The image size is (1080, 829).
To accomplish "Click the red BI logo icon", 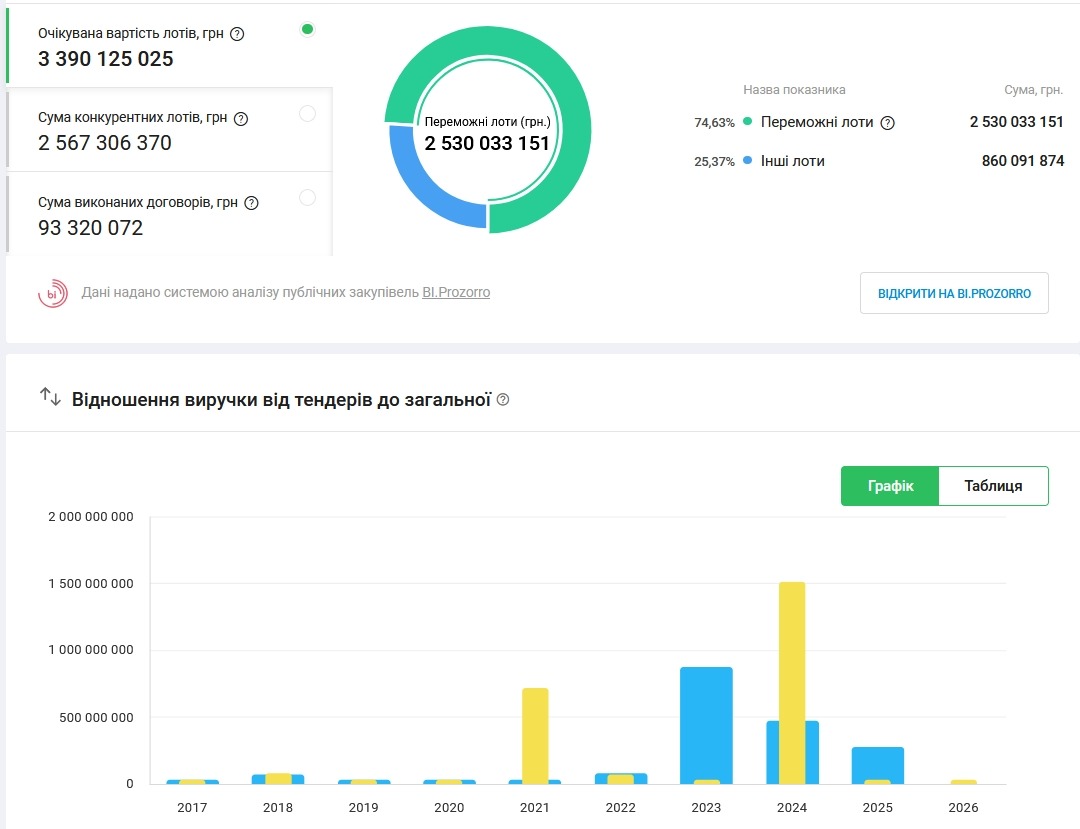I will pyautogui.click(x=52, y=293).
